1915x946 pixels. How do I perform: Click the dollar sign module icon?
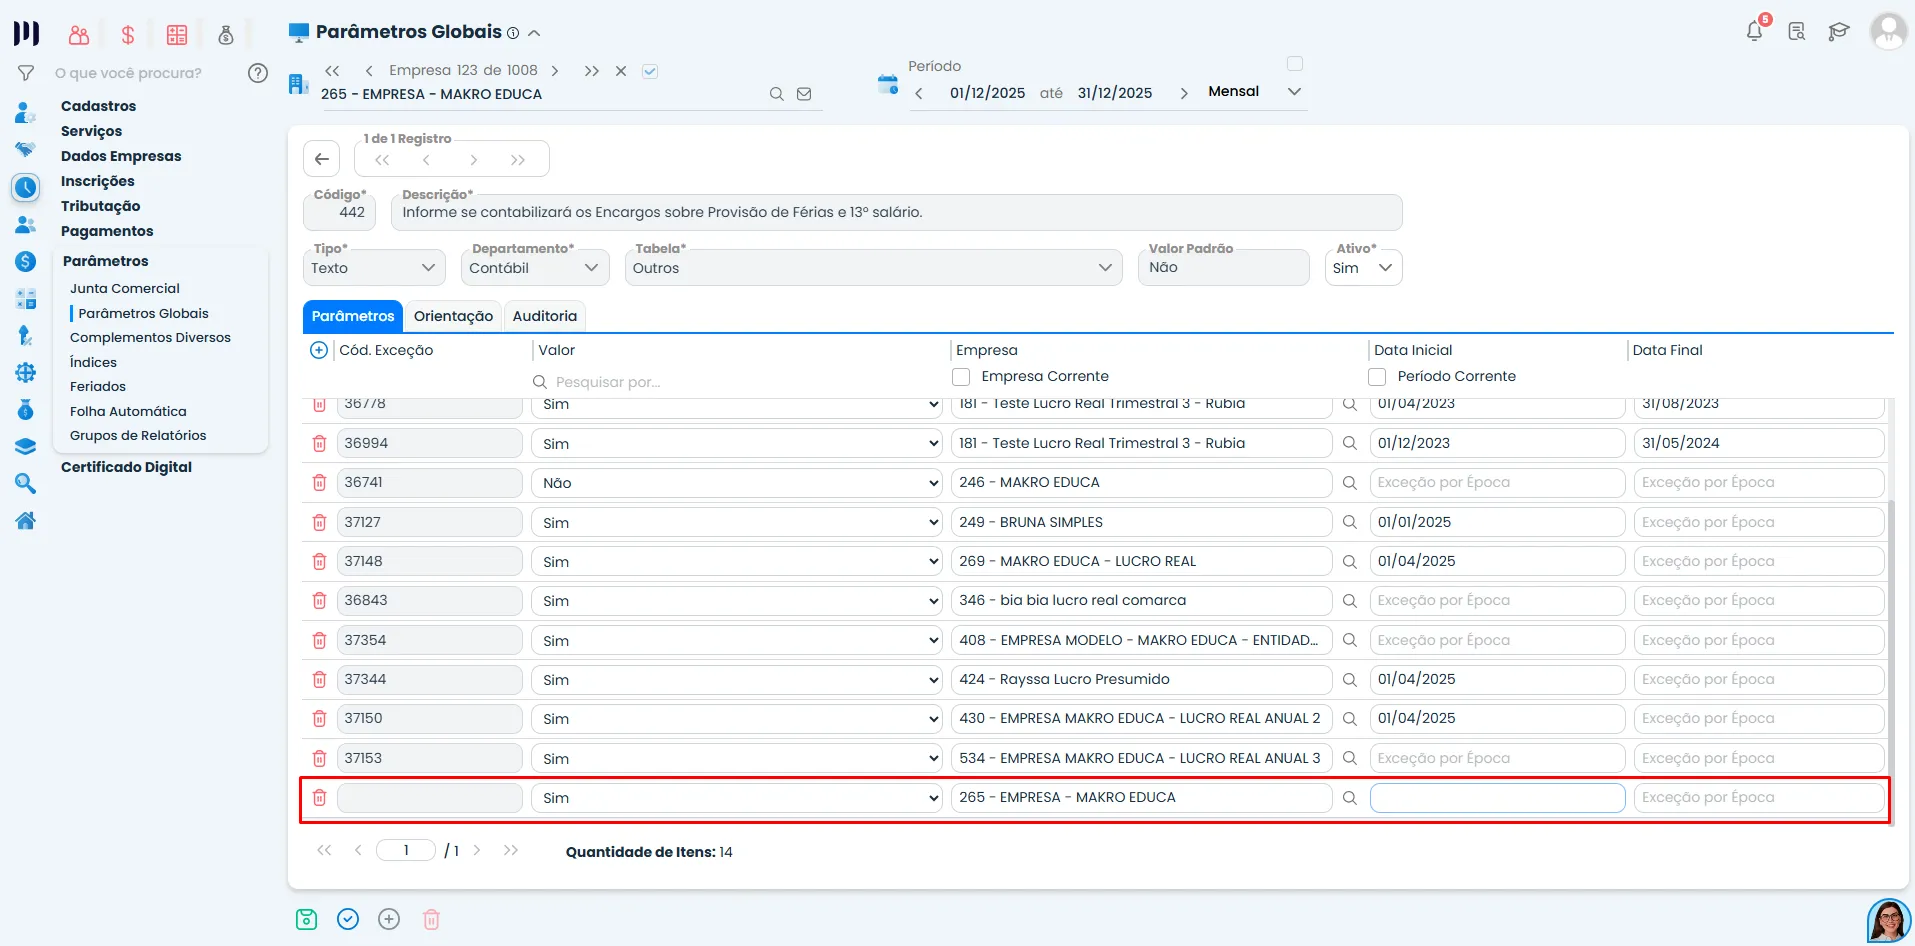[x=128, y=35]
